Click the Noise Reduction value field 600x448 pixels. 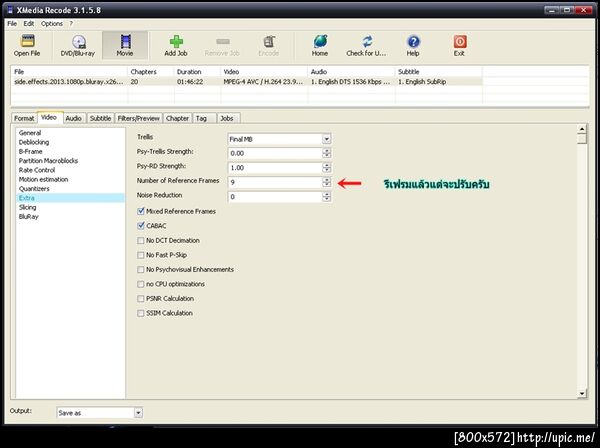pos(275,197)
